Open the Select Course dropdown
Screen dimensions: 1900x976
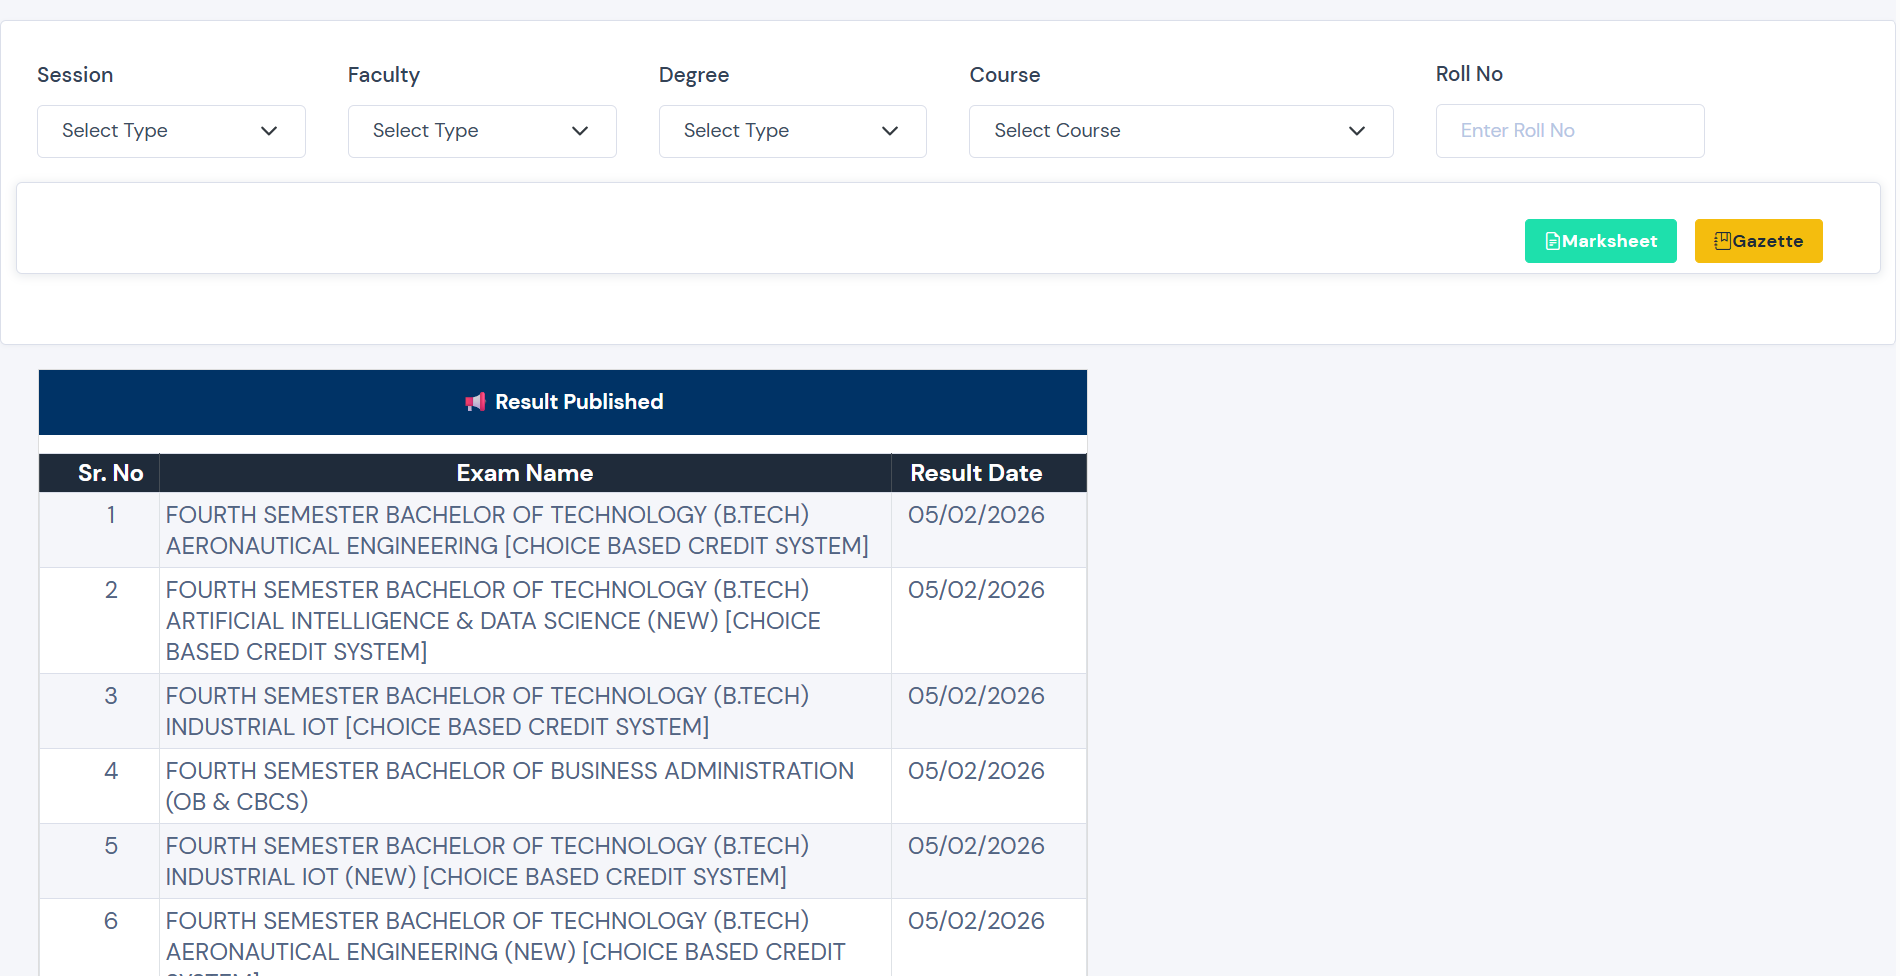(x=1180, y=131)
